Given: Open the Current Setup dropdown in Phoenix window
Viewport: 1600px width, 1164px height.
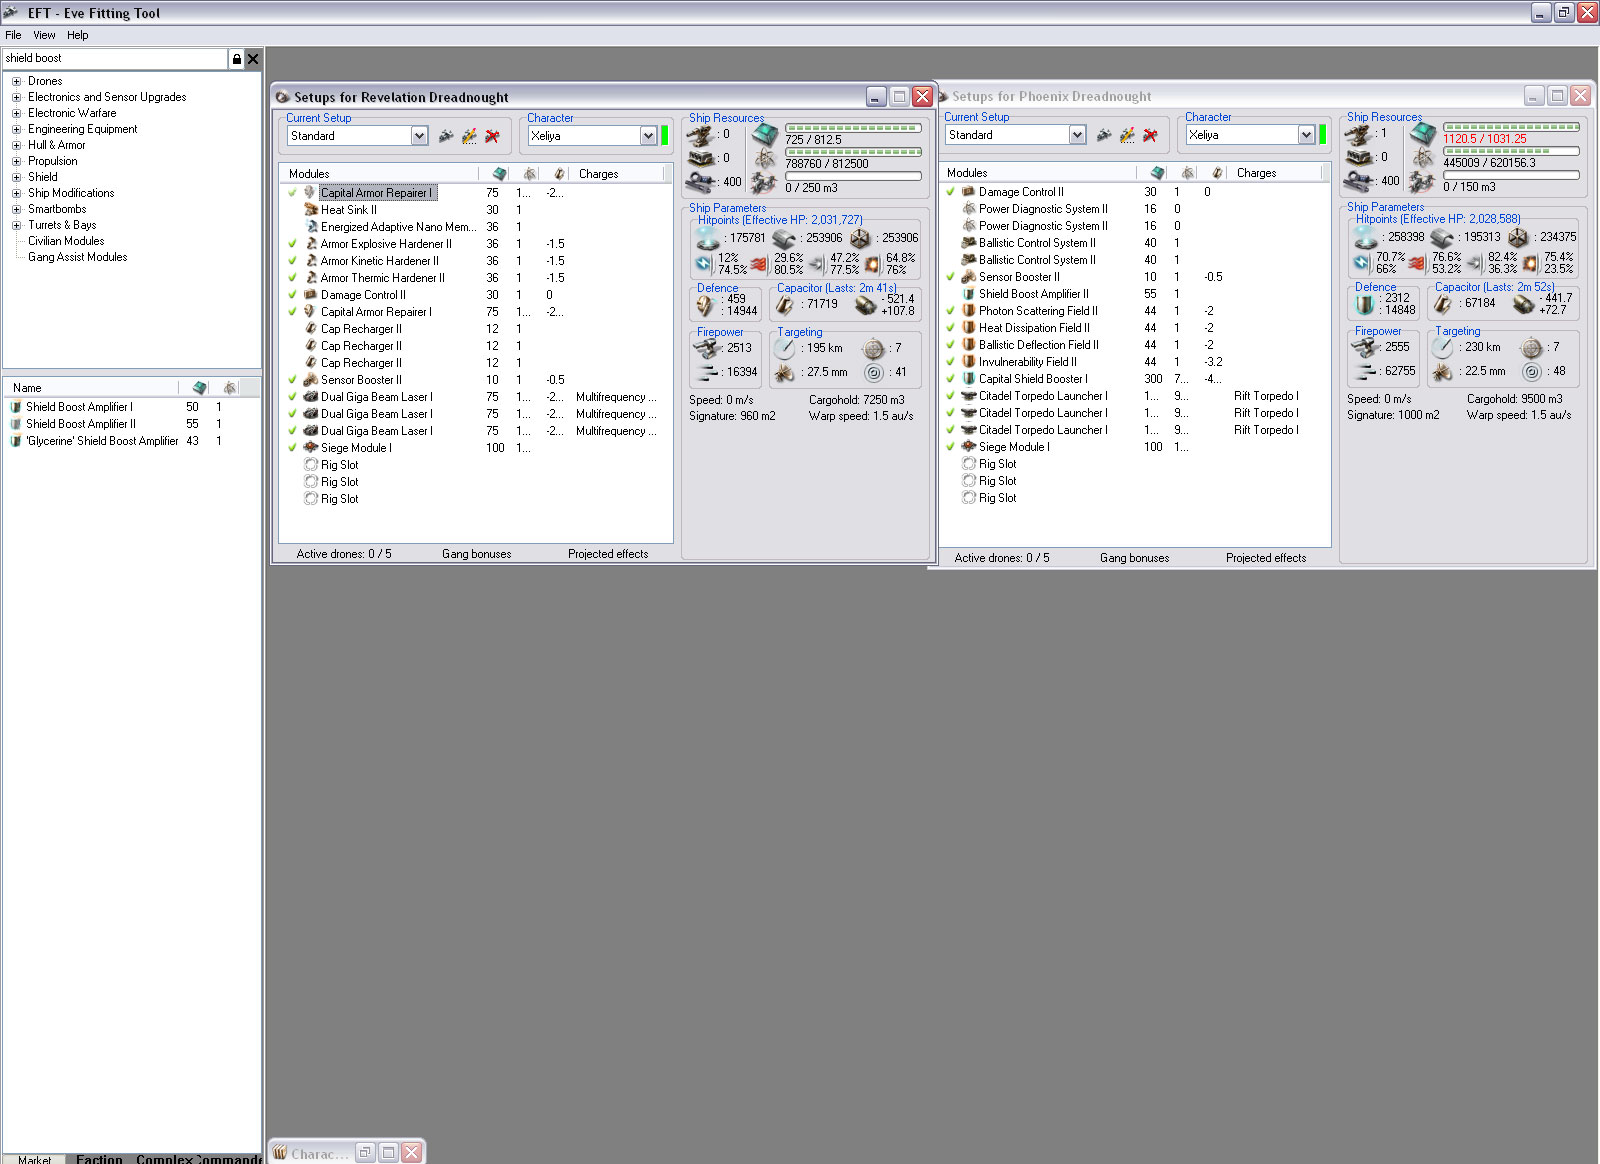Looking at the screenshot, I should coord(1077,135).
